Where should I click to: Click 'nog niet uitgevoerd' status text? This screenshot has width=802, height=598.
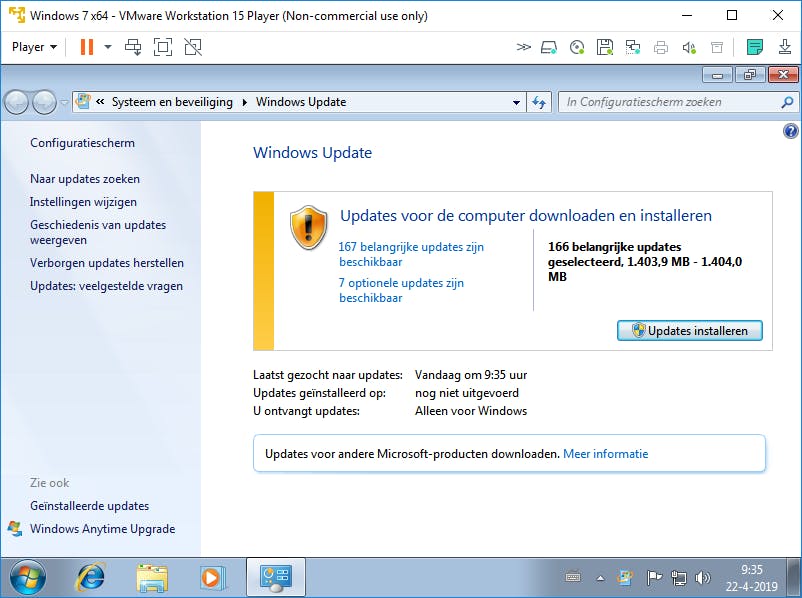466,393
